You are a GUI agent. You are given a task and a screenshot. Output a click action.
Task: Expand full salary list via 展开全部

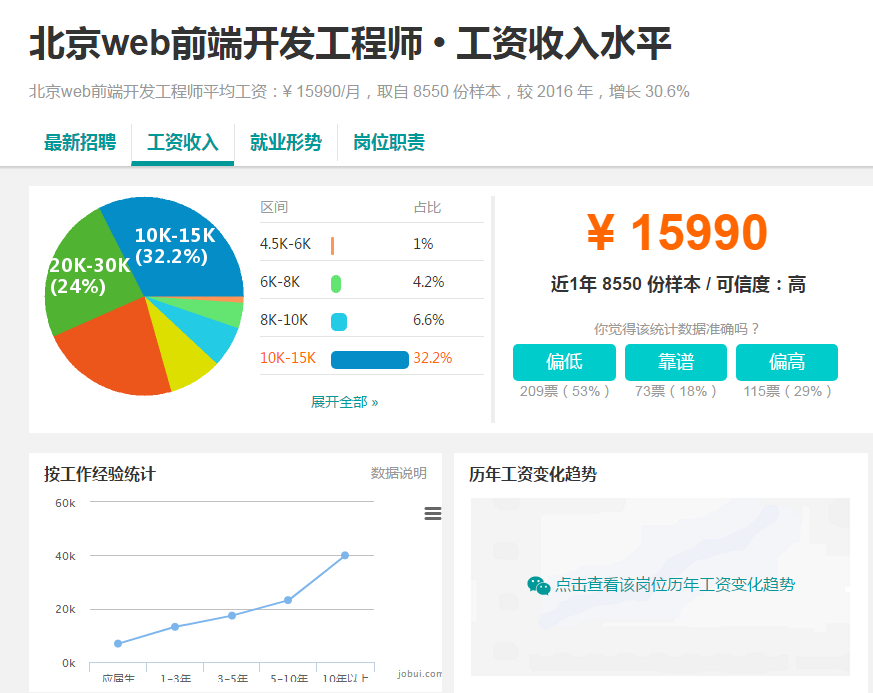pyautogui.click(x=344, y=402)
